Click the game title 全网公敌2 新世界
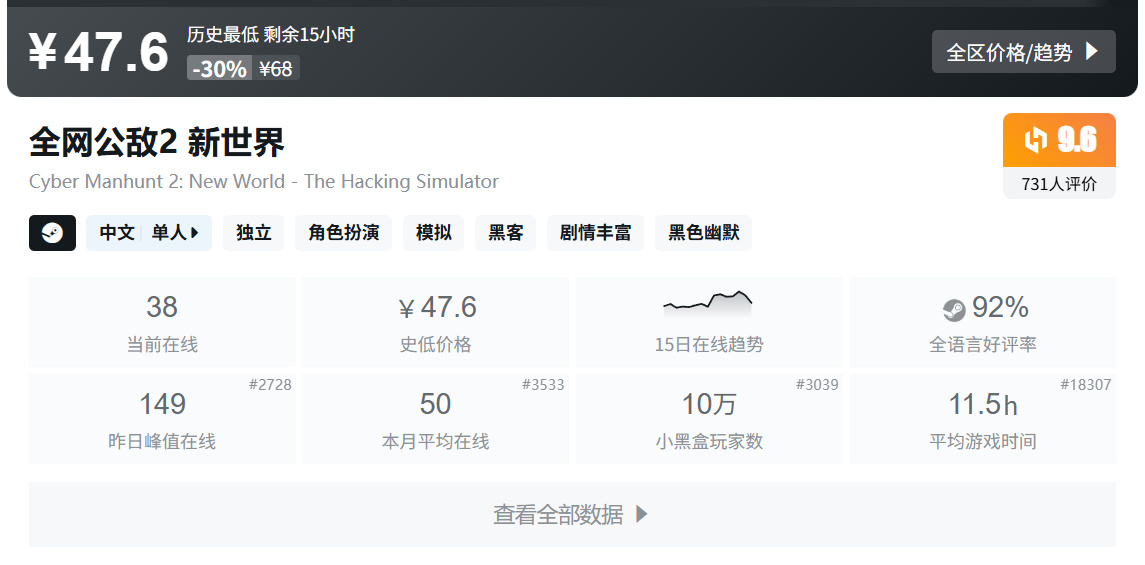 click(156, 142)
